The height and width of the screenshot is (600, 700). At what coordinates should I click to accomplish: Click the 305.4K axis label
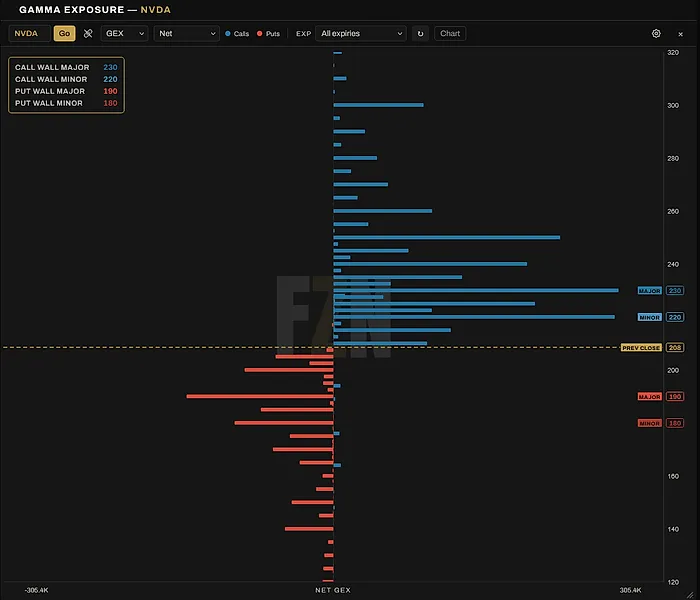click(x=630, y=590)
